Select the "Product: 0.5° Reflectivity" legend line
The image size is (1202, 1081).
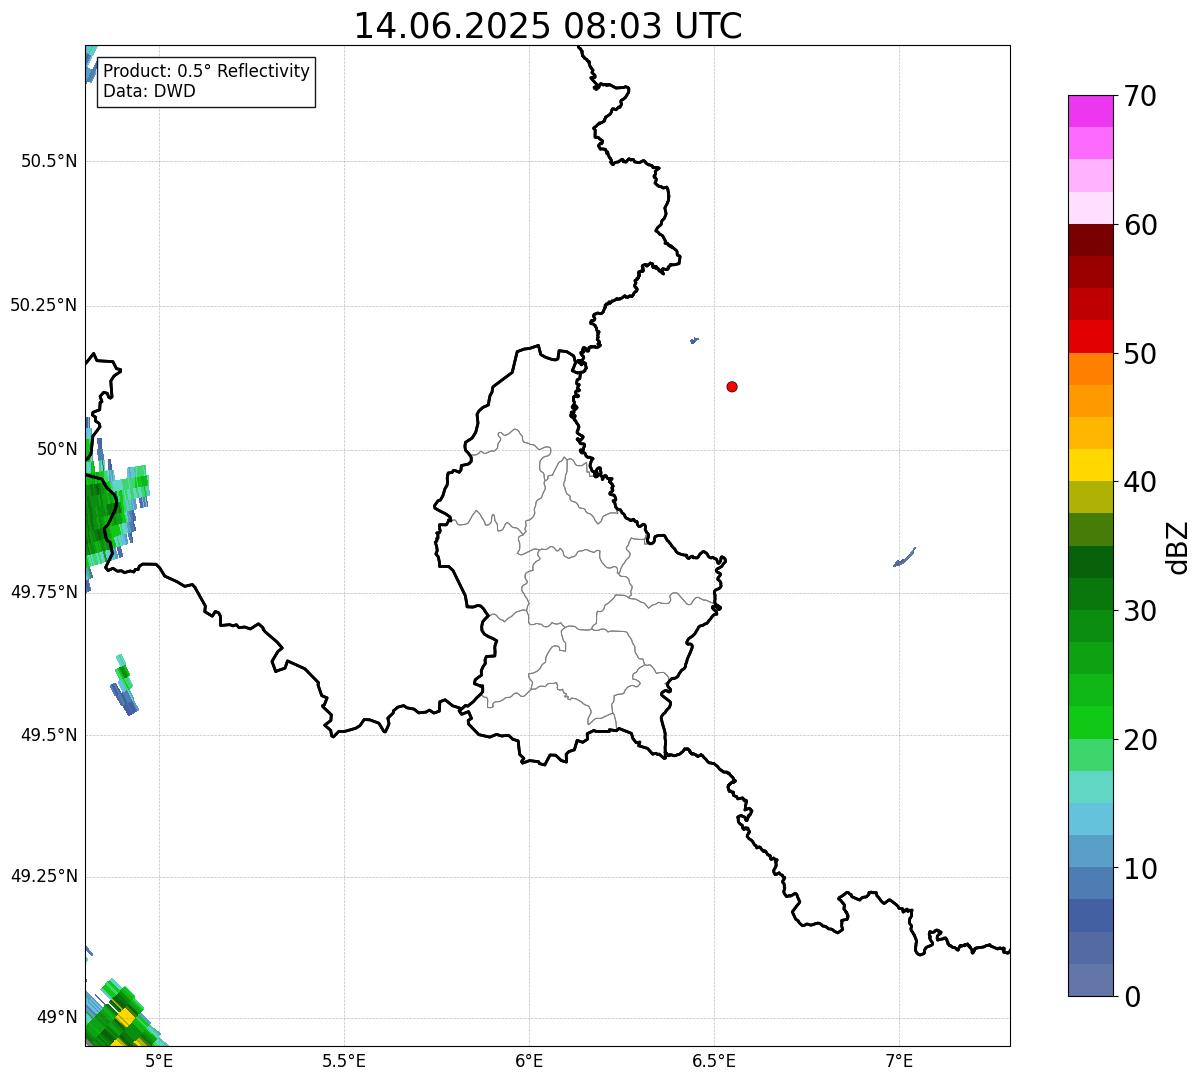coord(206,72)
